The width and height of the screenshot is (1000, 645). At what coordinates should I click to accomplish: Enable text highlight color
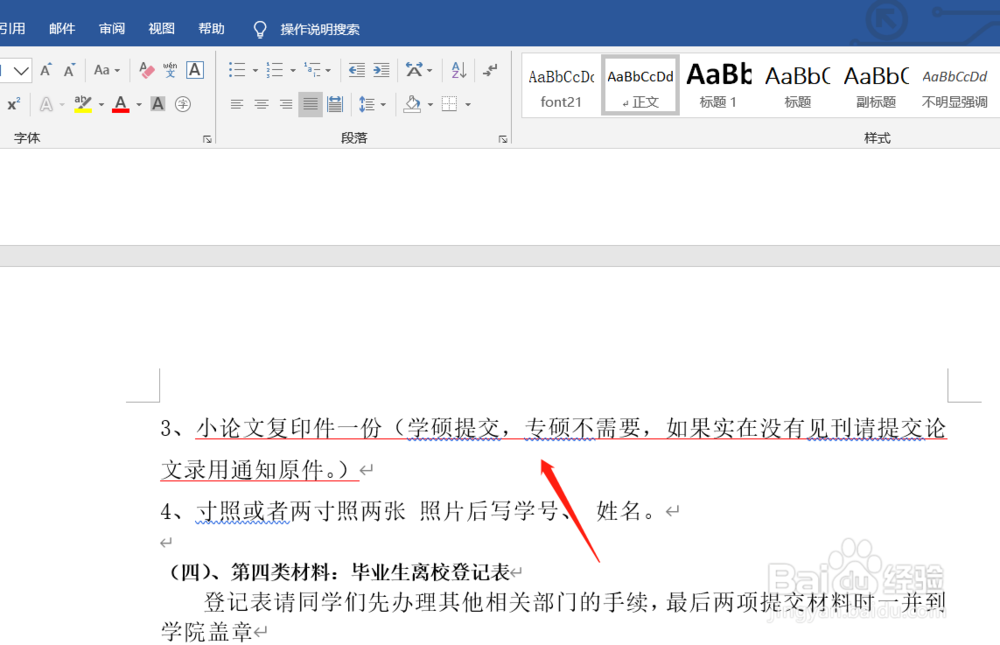coord(81,103)
